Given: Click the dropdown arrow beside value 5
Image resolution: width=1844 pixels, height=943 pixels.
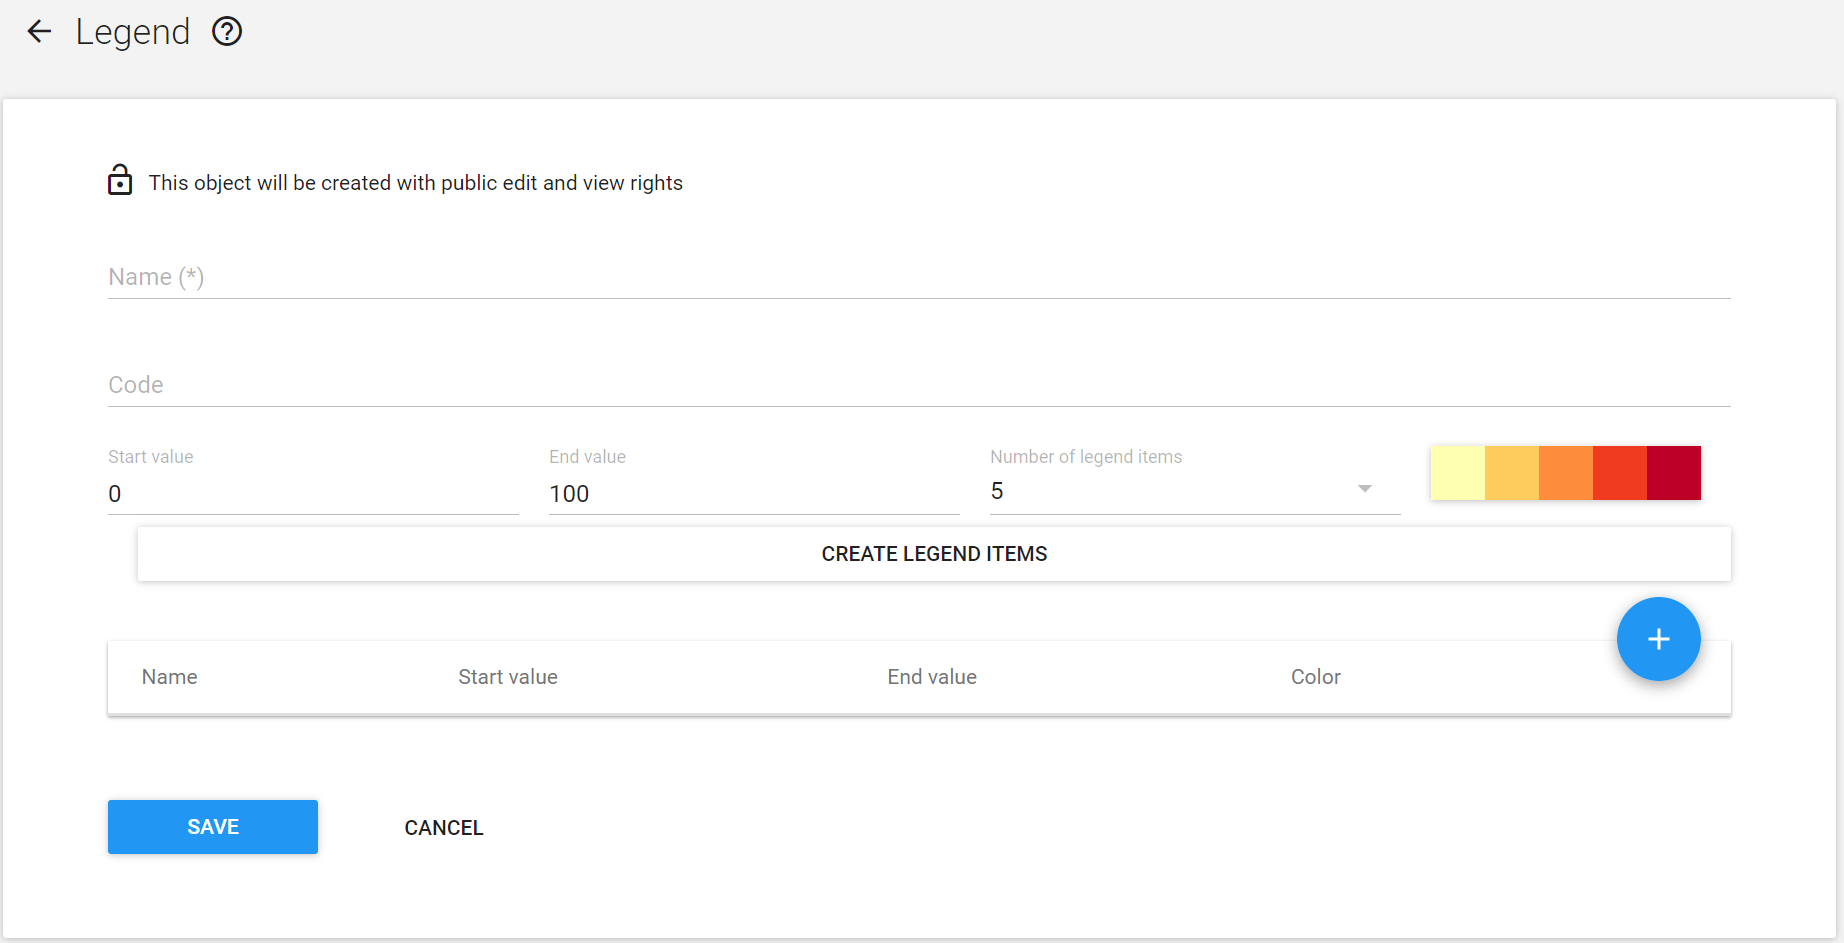Looking at the screenshot, I should click(1364, 489).
